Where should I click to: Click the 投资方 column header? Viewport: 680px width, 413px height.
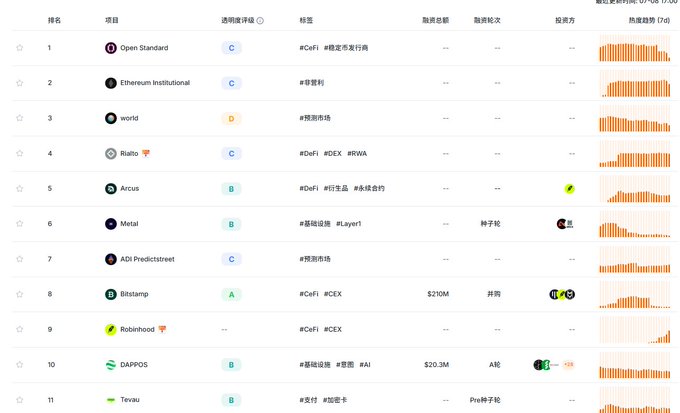pos(565,20)
